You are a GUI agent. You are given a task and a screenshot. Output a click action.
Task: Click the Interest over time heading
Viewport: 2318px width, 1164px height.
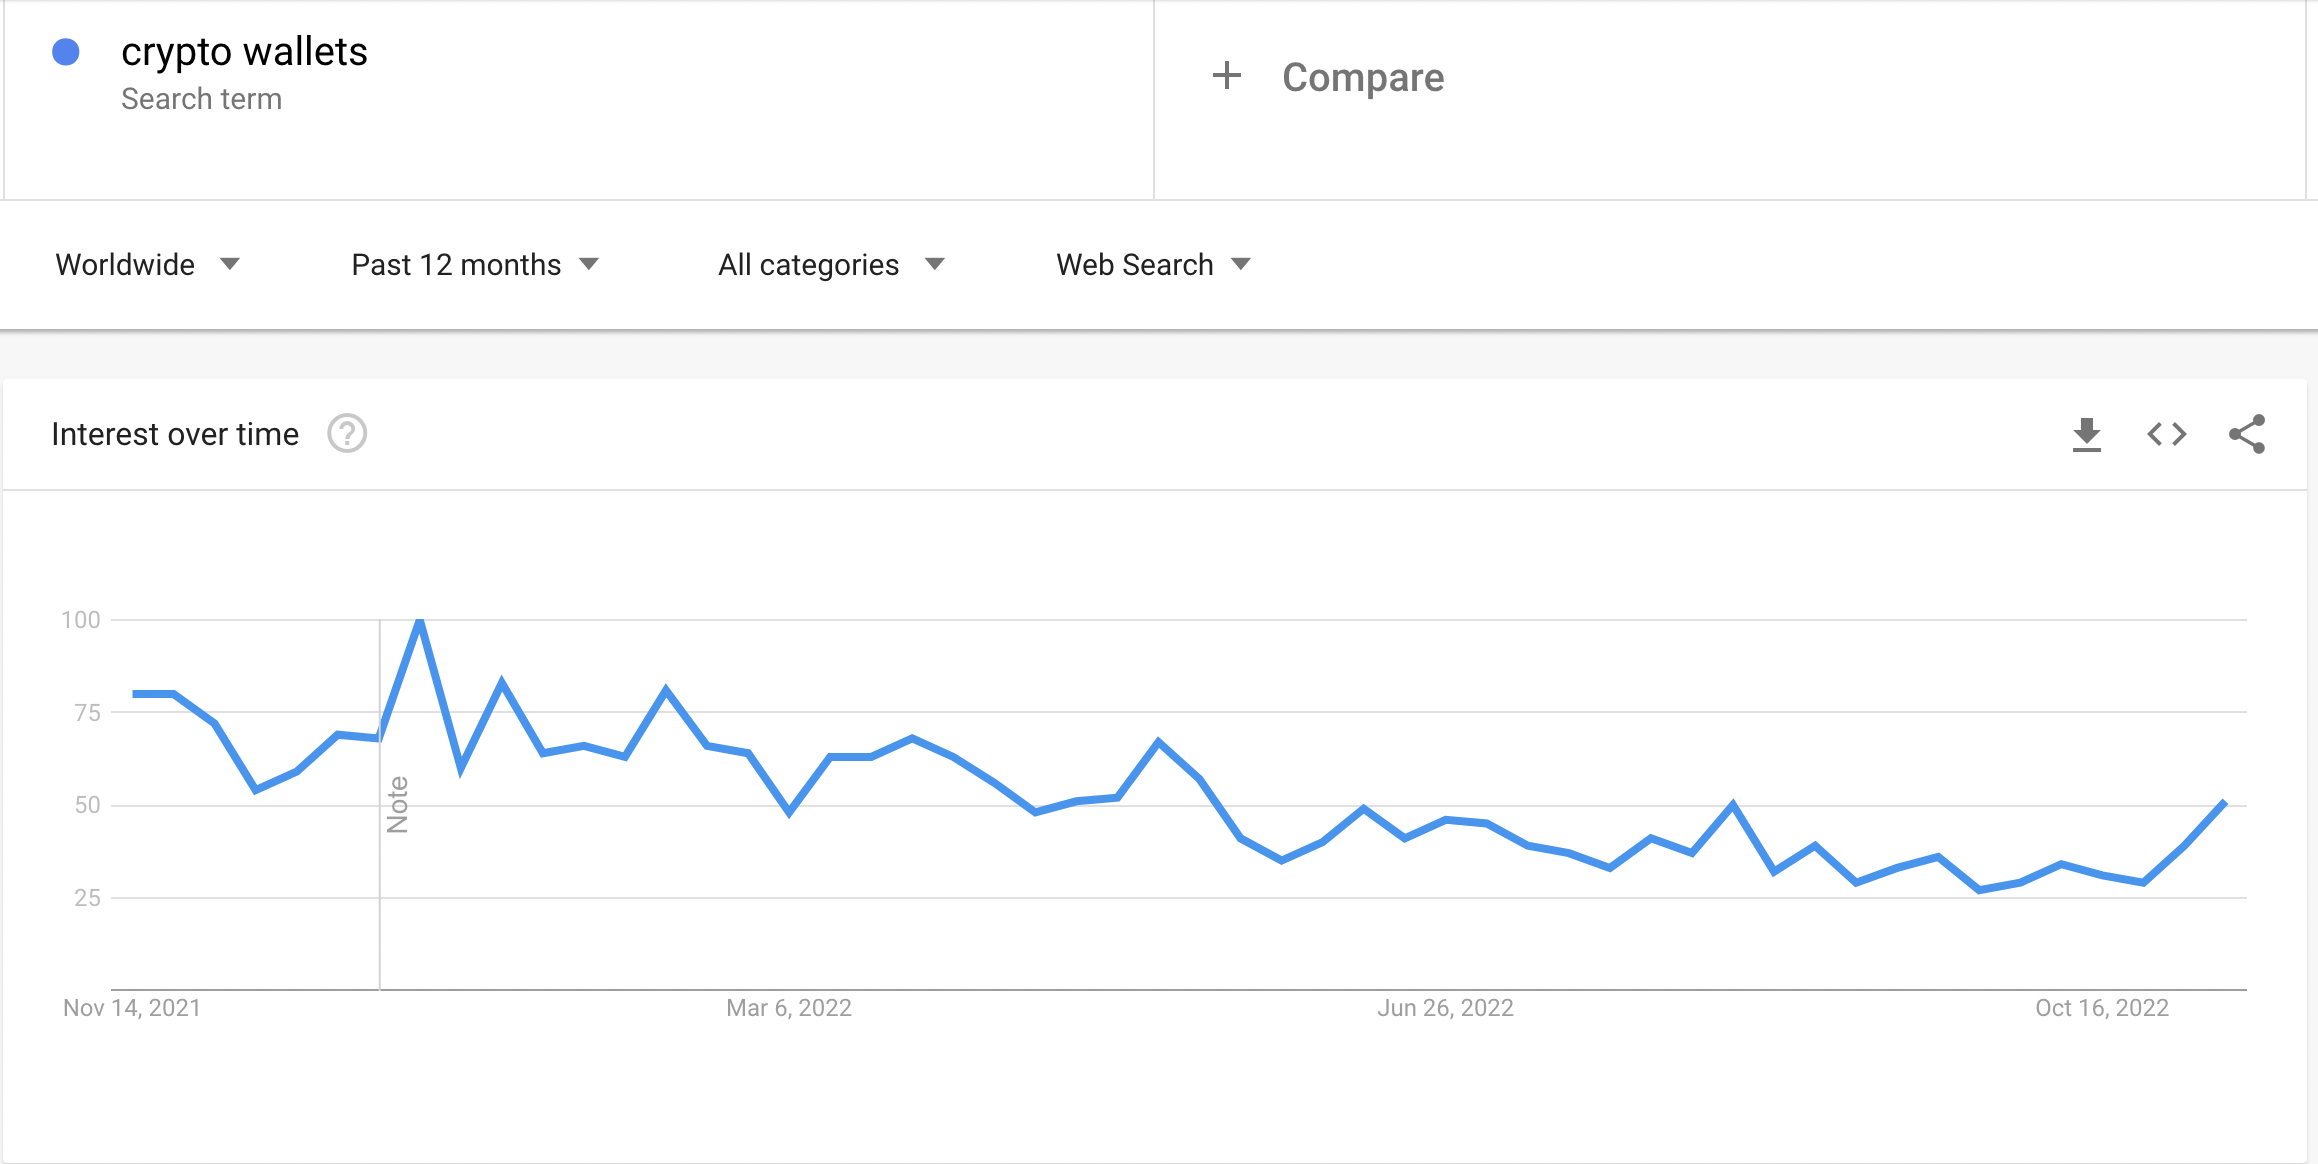pos(175,435)
